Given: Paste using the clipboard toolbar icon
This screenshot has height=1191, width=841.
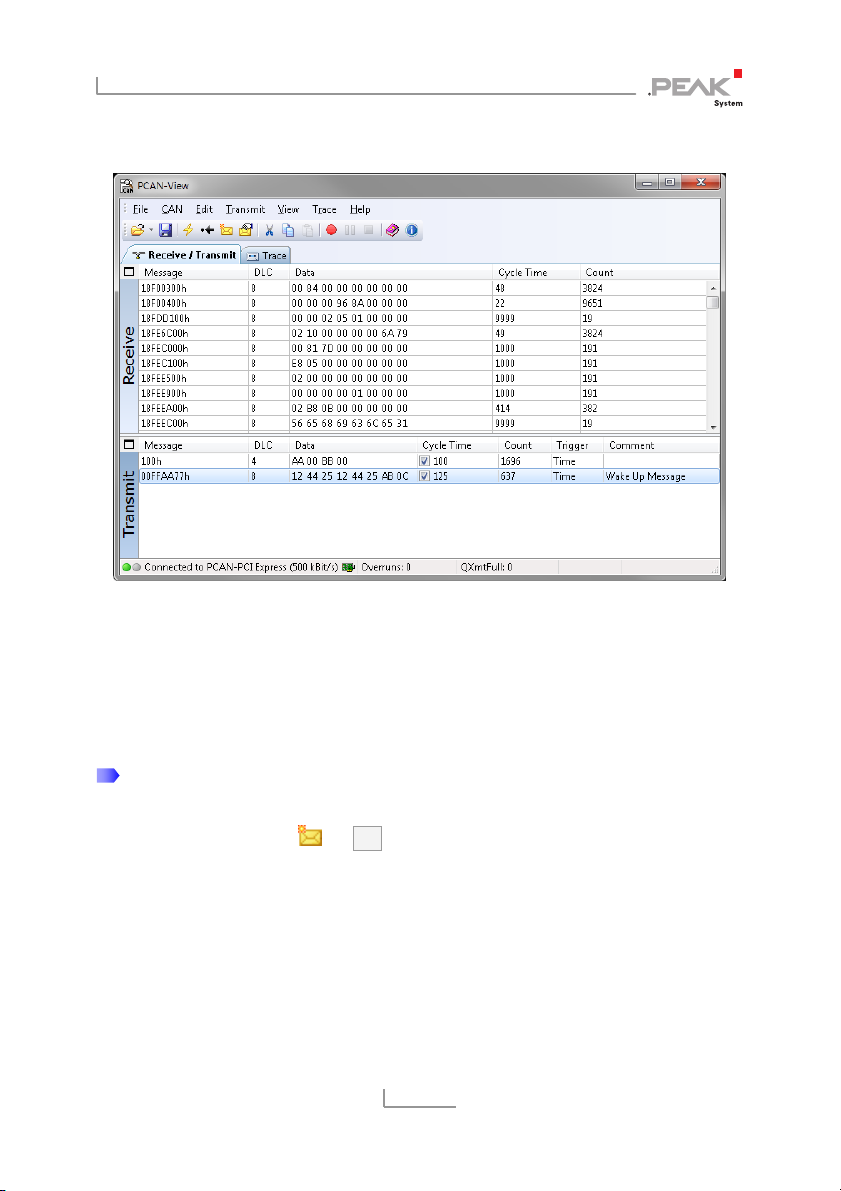Looking at the screenshot, I should (307, 230).
